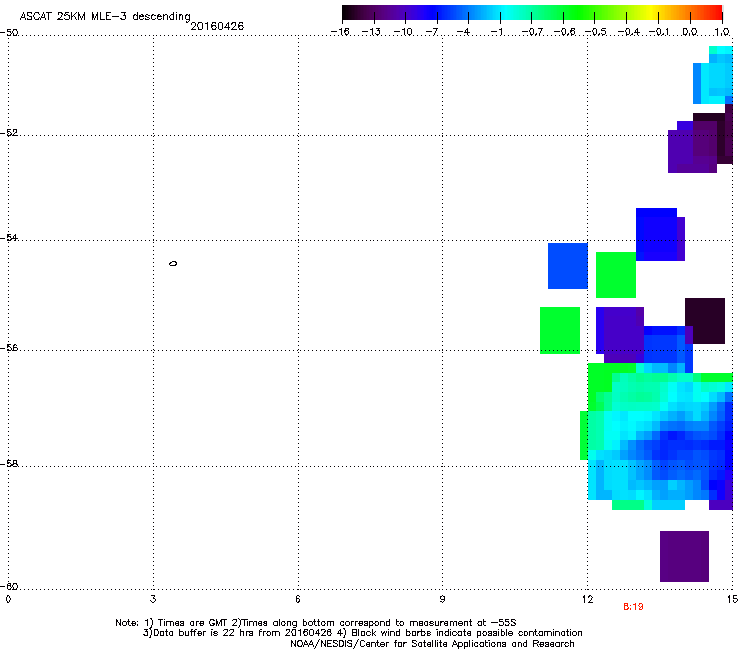The height and width of the screenshot is (650, 740).
Task: Click the red swath time label below axis
Action: tap(633, 607)
